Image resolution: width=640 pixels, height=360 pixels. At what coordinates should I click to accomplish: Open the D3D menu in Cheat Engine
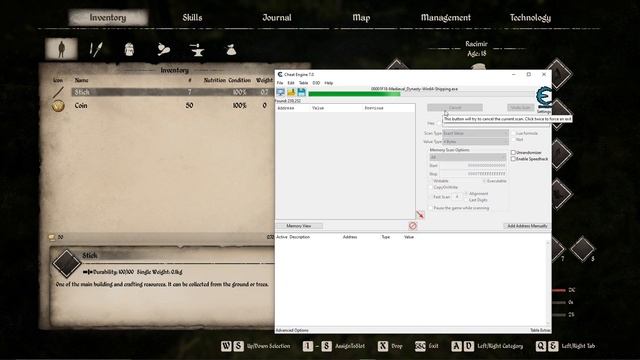(x=316, y=83)
